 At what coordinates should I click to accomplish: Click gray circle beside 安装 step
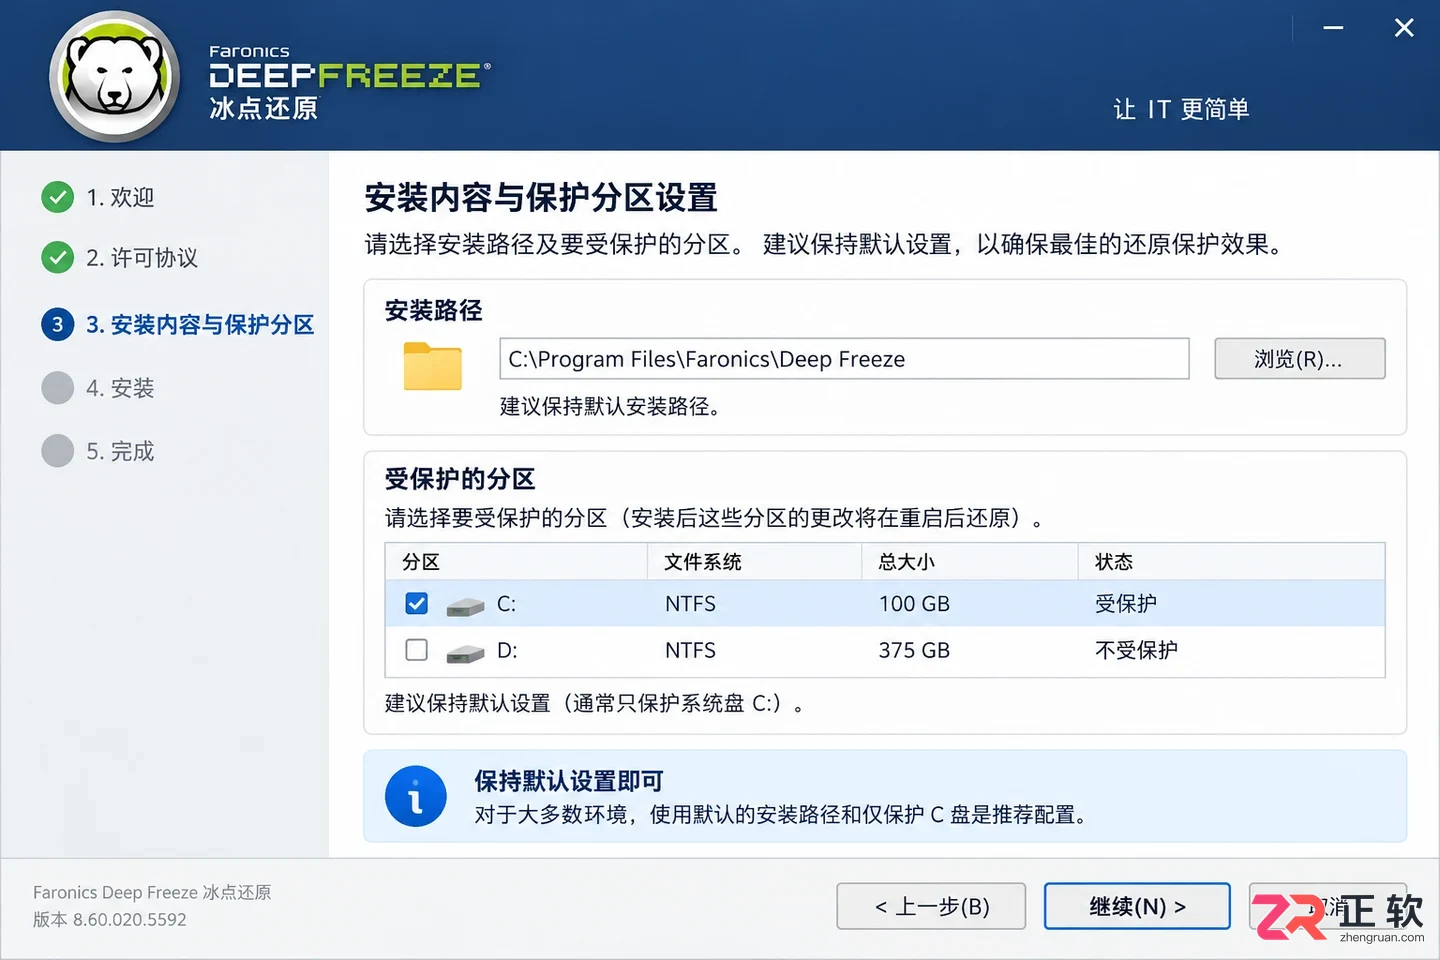[58, 388]
